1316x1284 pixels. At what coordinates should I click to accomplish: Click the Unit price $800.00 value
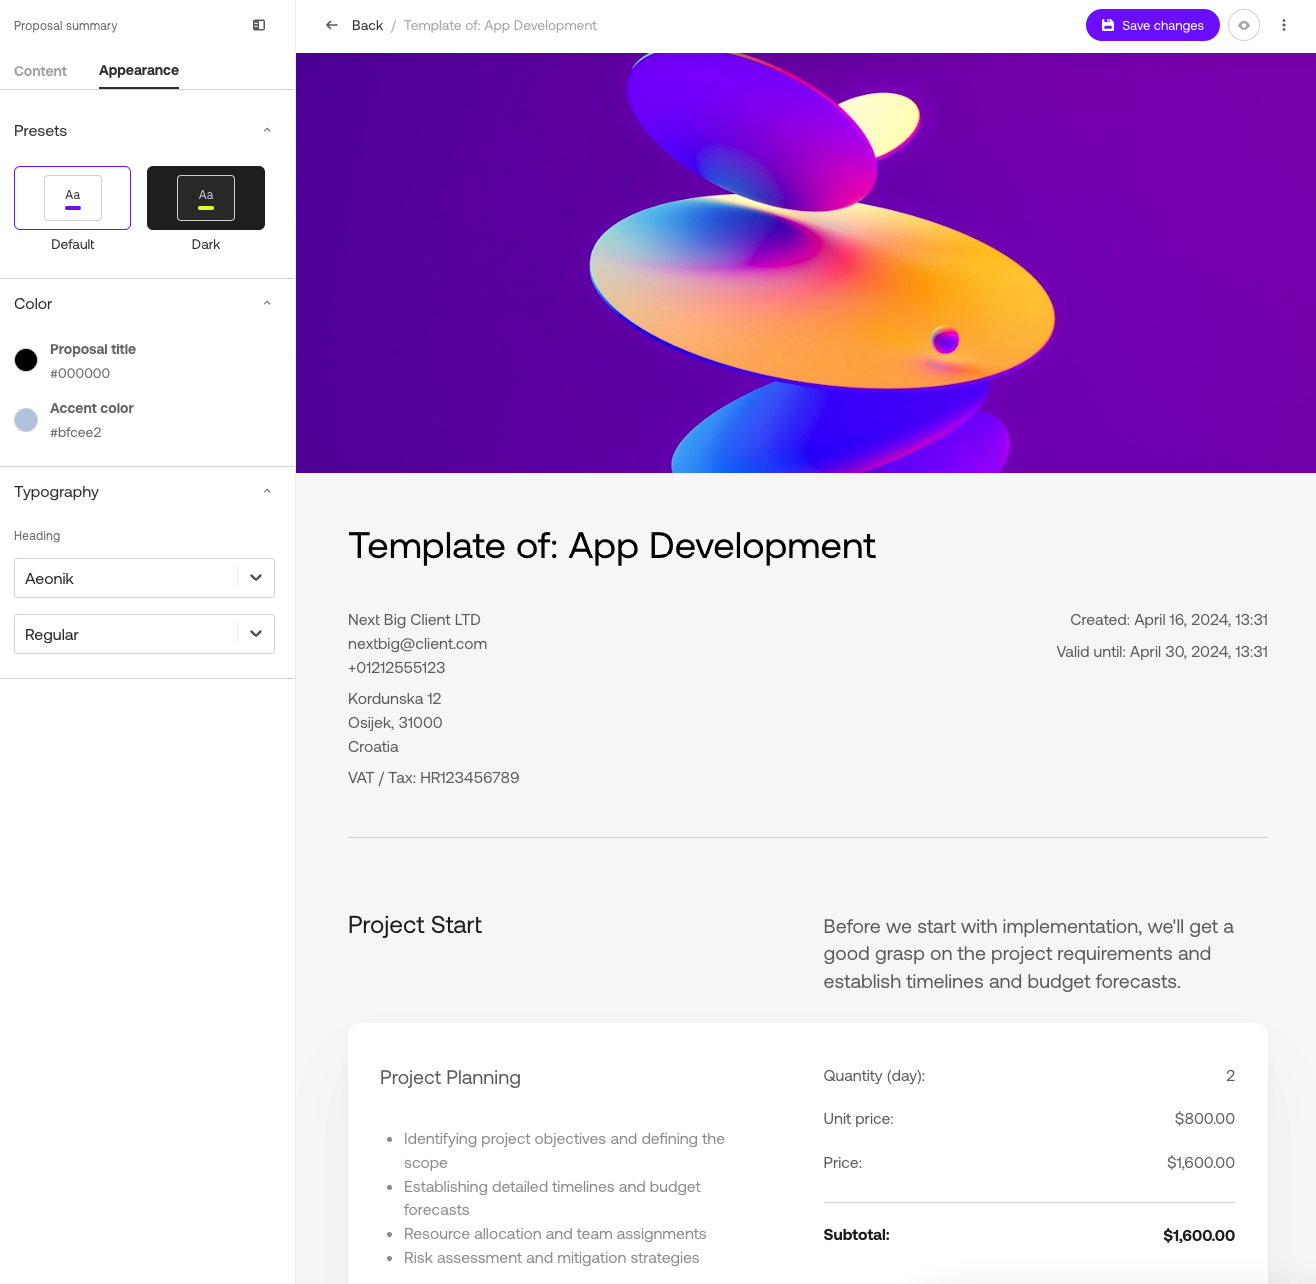coord(1205,1119)
